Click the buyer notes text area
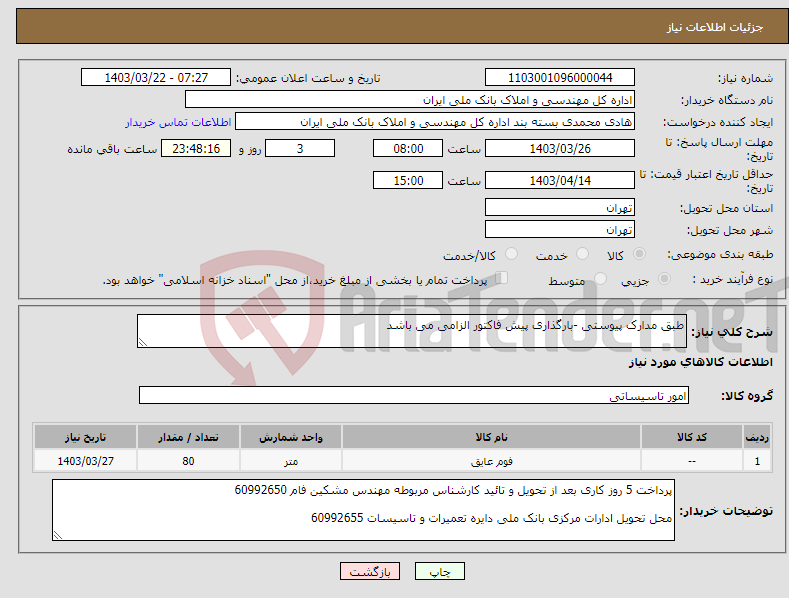Image resolution: width=789 pixels, height=598 pixels. coord(363,510)
